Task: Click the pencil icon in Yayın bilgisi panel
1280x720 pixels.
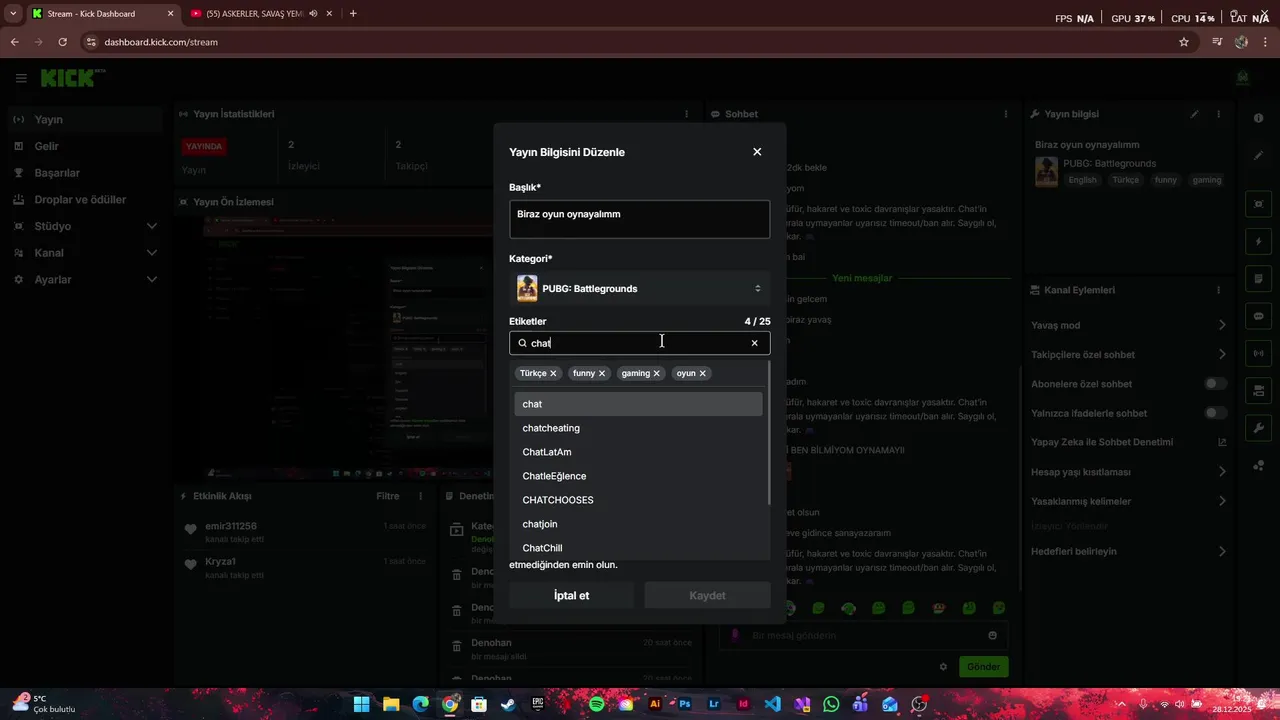Action: click(1194, 114)
